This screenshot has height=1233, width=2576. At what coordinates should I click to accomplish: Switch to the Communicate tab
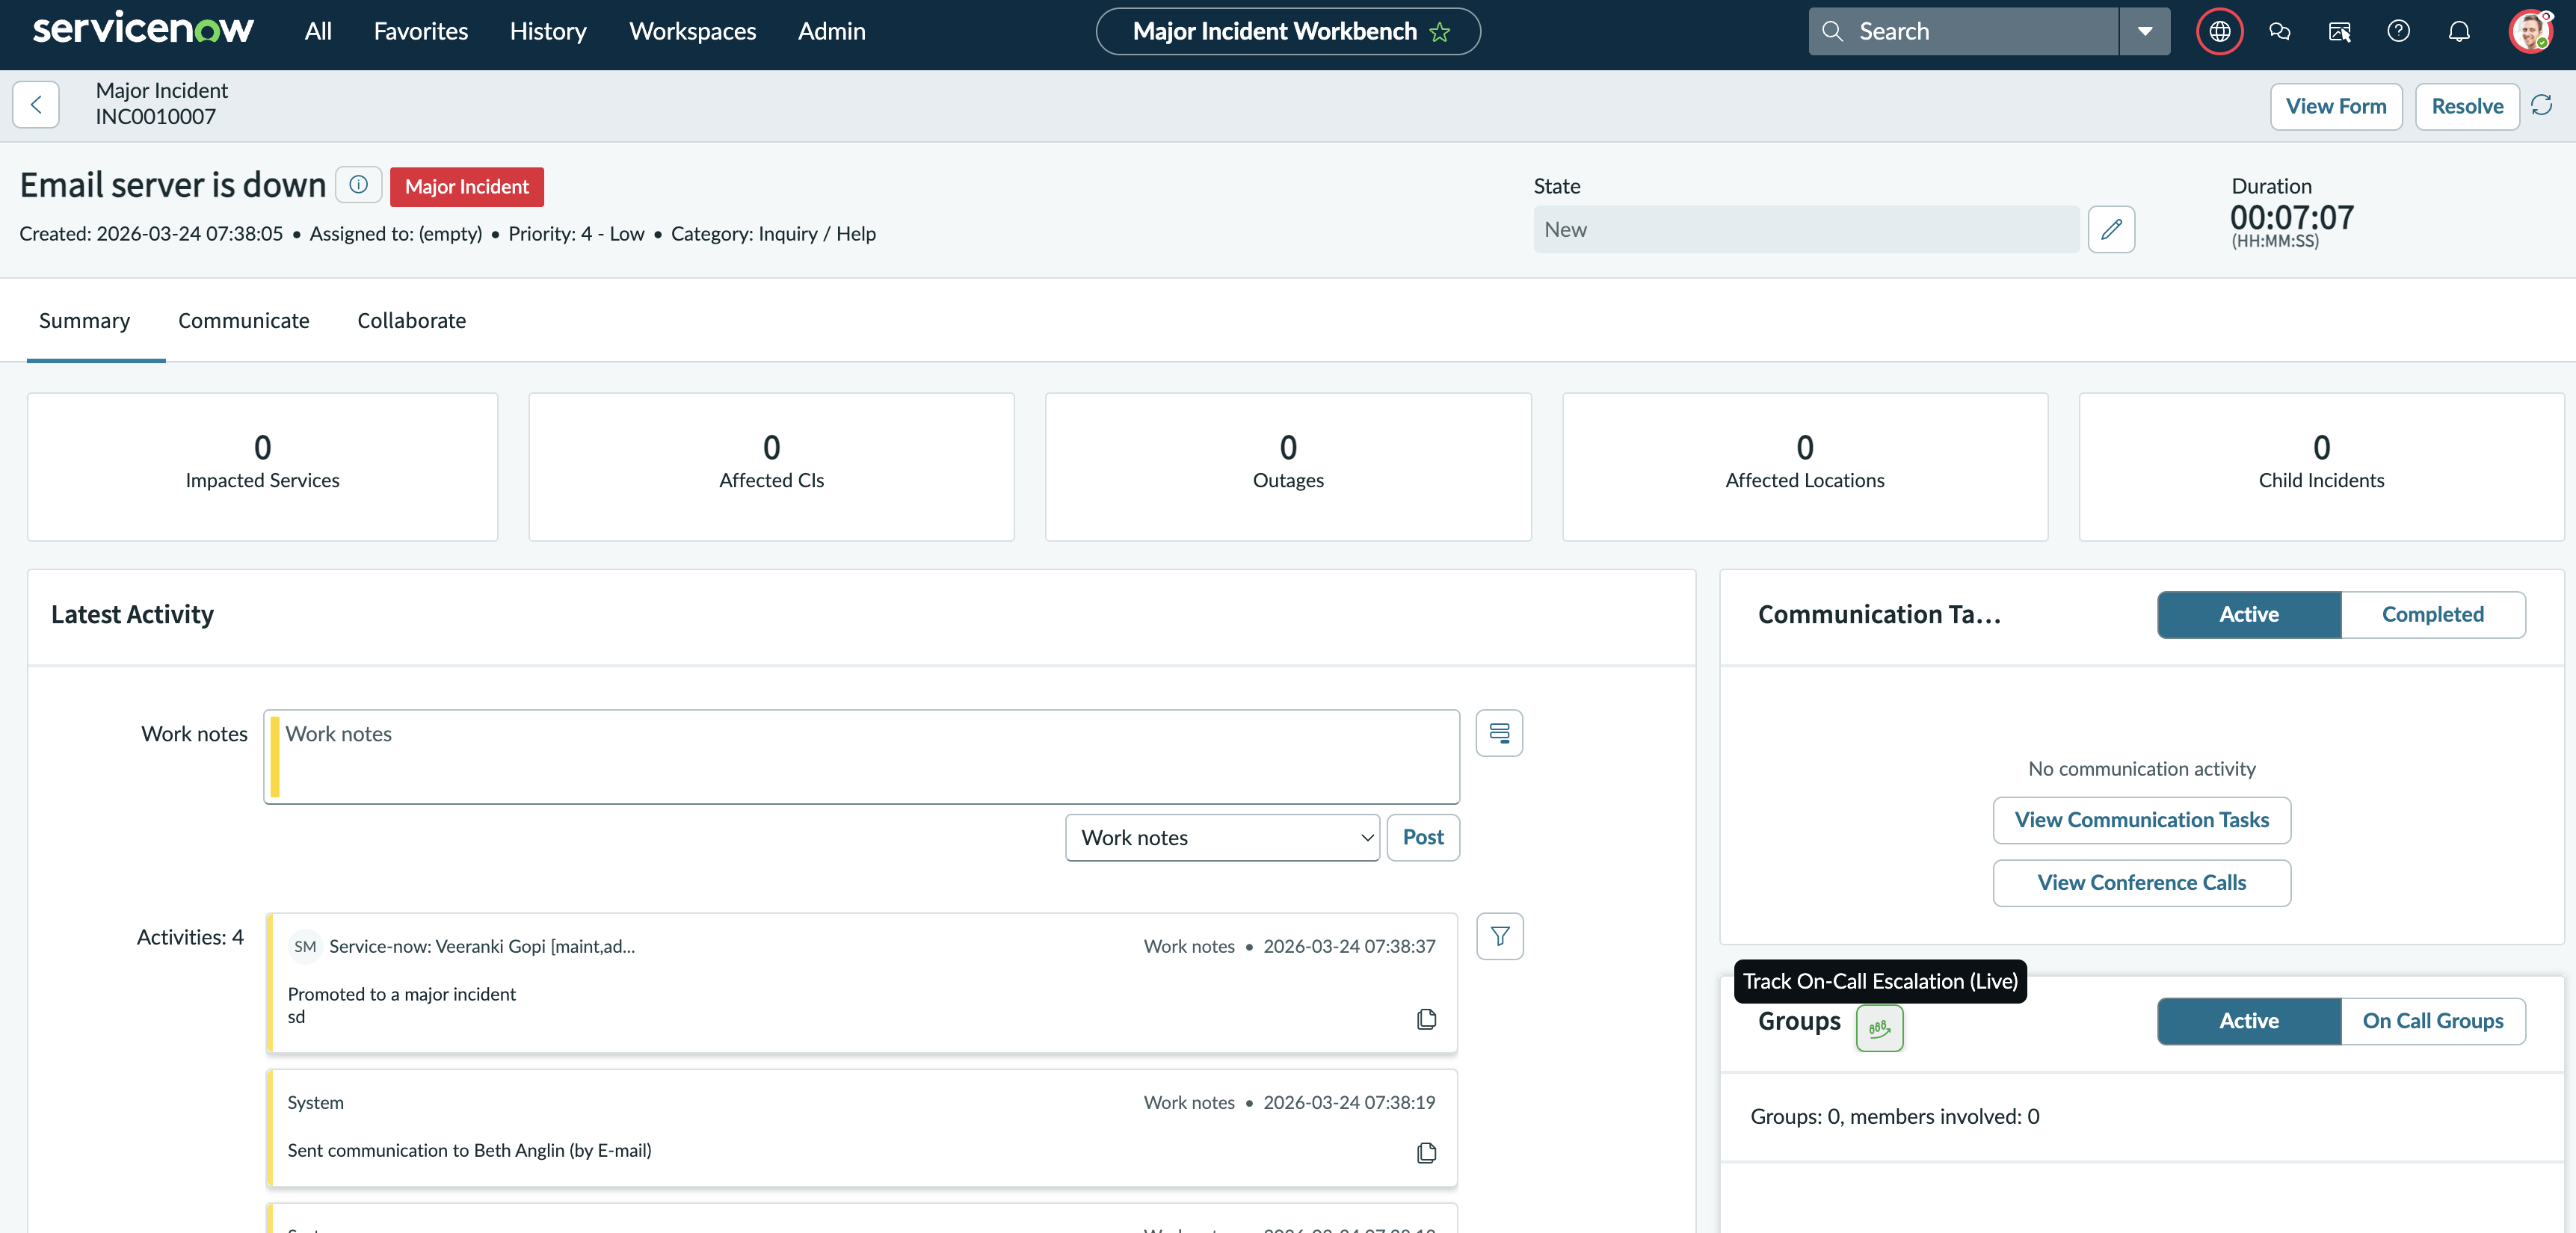(243, 321)
